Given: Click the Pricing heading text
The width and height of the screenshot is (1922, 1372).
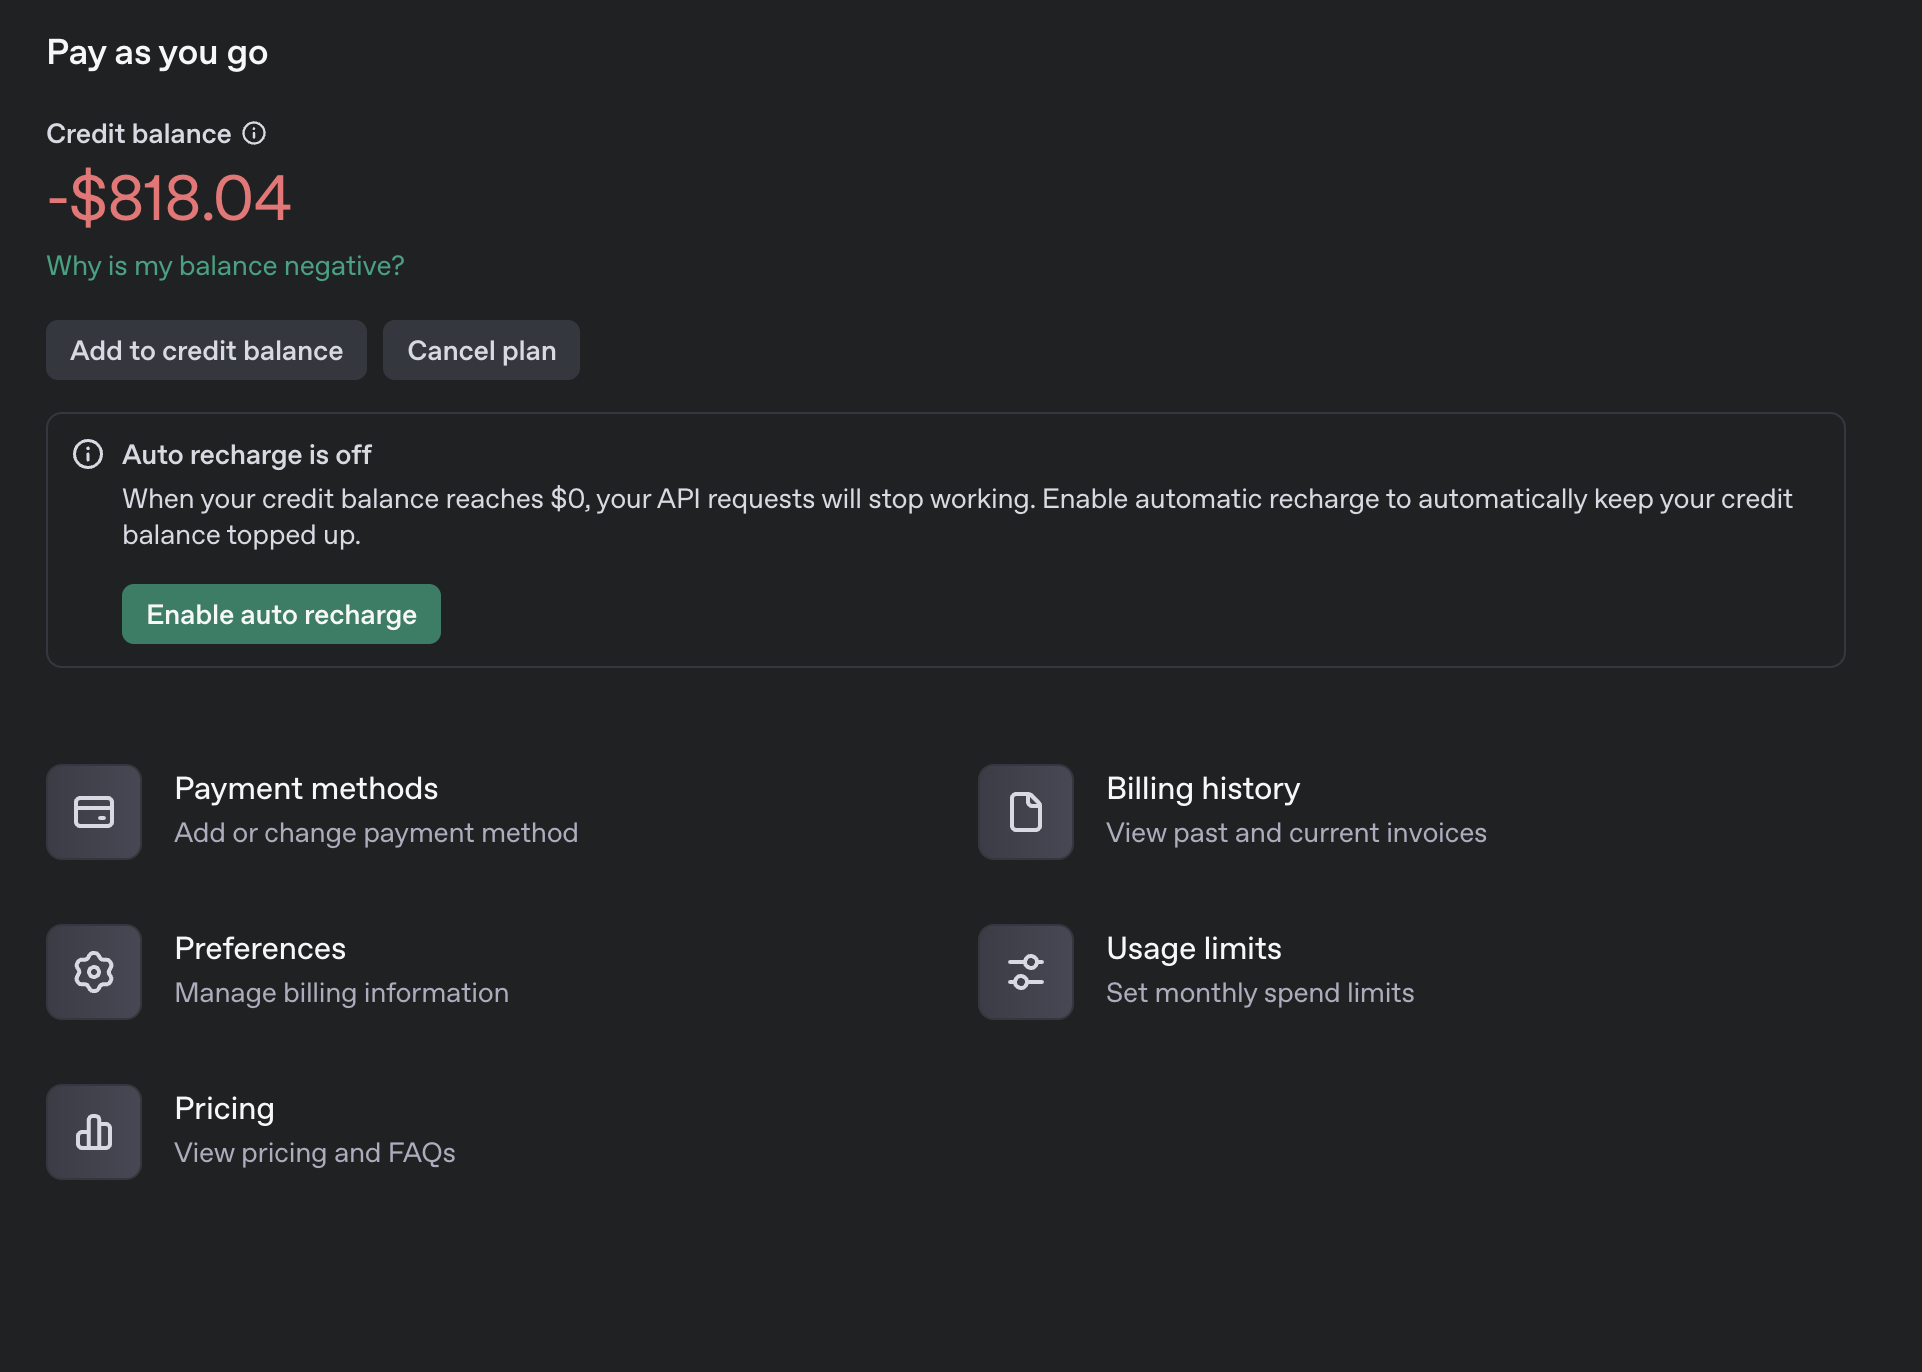Looking at the screenshot, I should click(224, 1109).
